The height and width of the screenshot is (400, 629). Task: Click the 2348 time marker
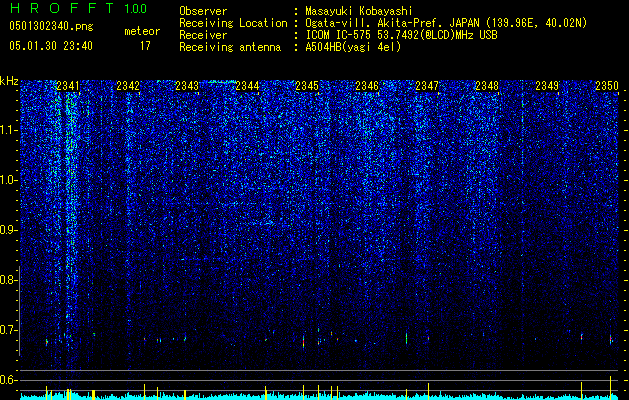pyautogui.click(x=487, y=86)
